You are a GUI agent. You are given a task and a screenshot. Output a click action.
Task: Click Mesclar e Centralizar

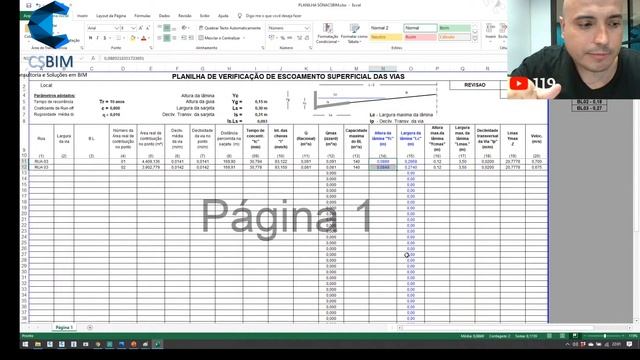point(220,38)
